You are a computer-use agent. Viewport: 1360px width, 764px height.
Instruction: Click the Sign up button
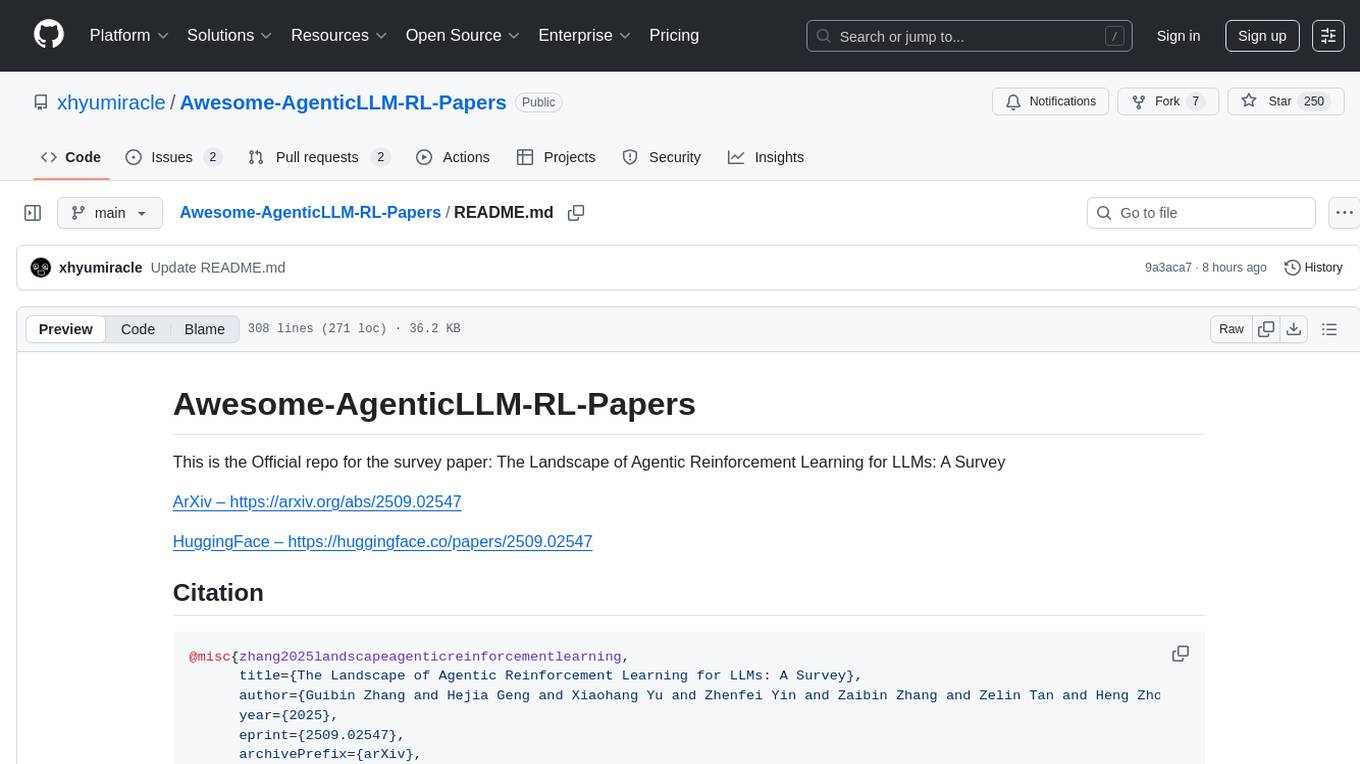point(1262,36)
